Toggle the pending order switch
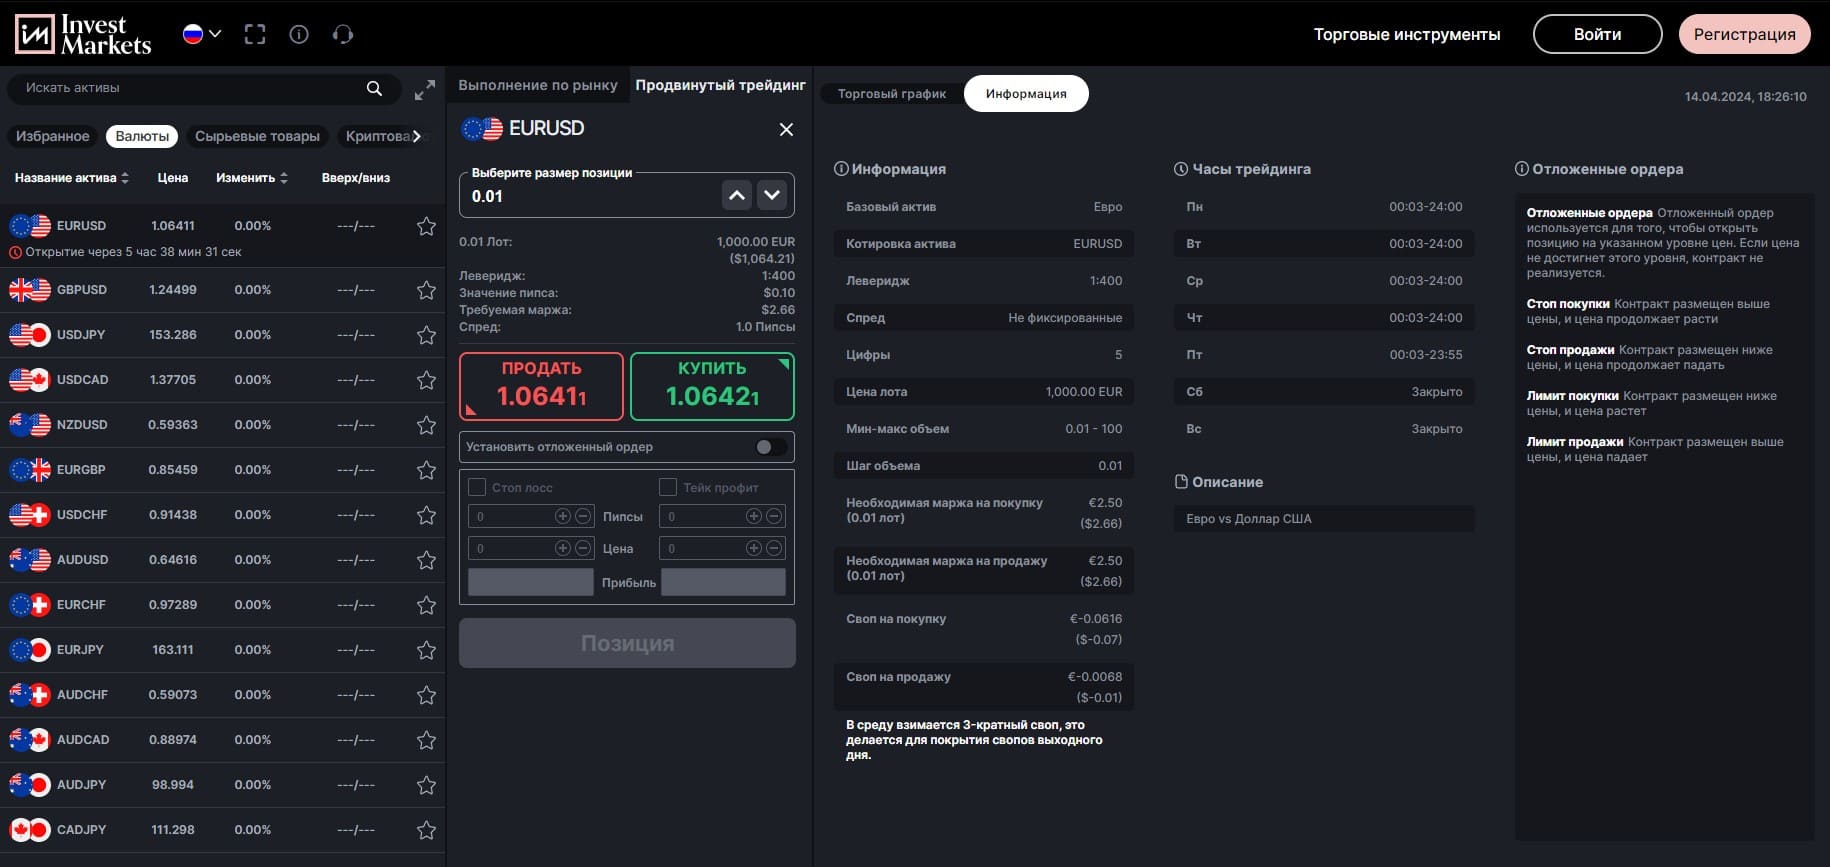 (770, 447)
